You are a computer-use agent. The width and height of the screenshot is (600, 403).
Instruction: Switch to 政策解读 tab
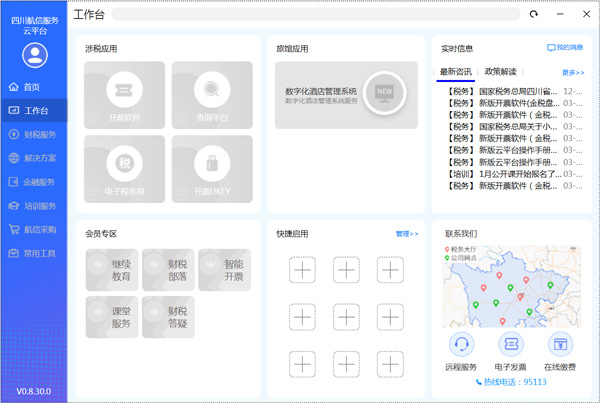[x=501, y=72]
